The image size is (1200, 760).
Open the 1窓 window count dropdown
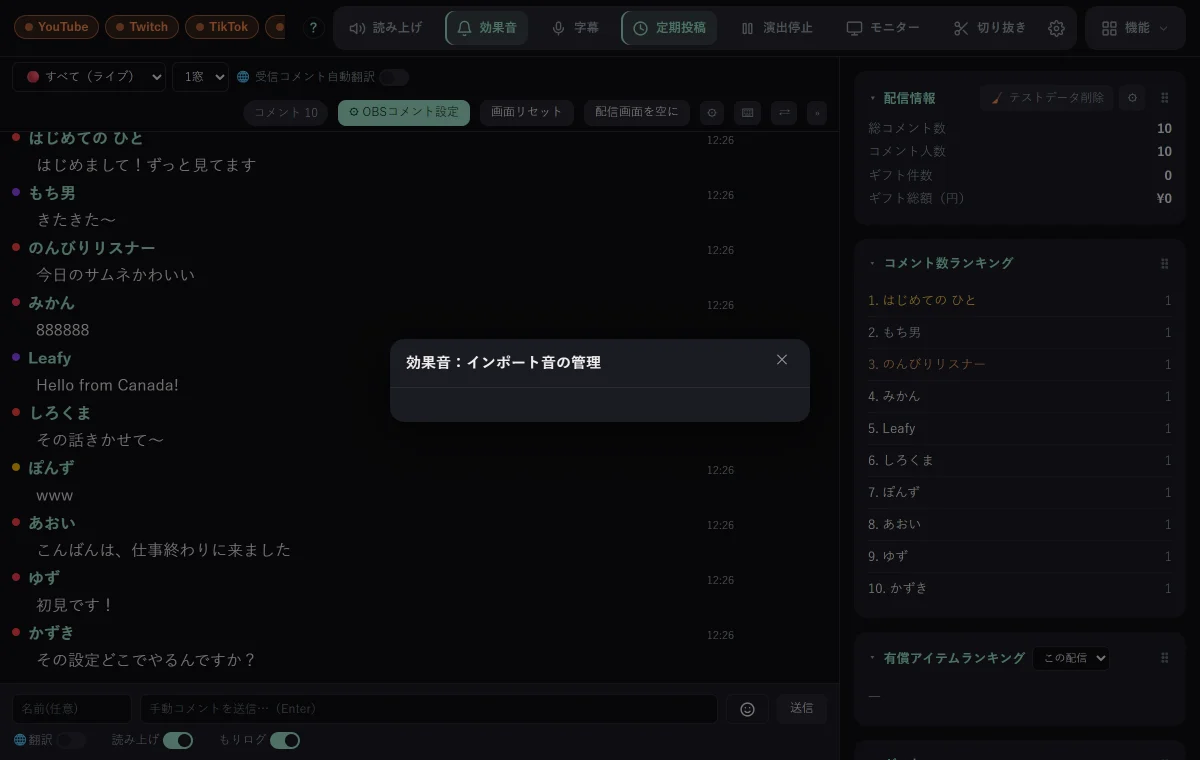pyautogui.click(x=200, y=77)
